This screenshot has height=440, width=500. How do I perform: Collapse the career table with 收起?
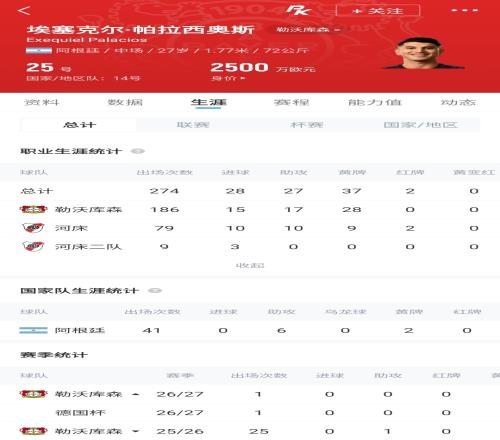point(250,266)
